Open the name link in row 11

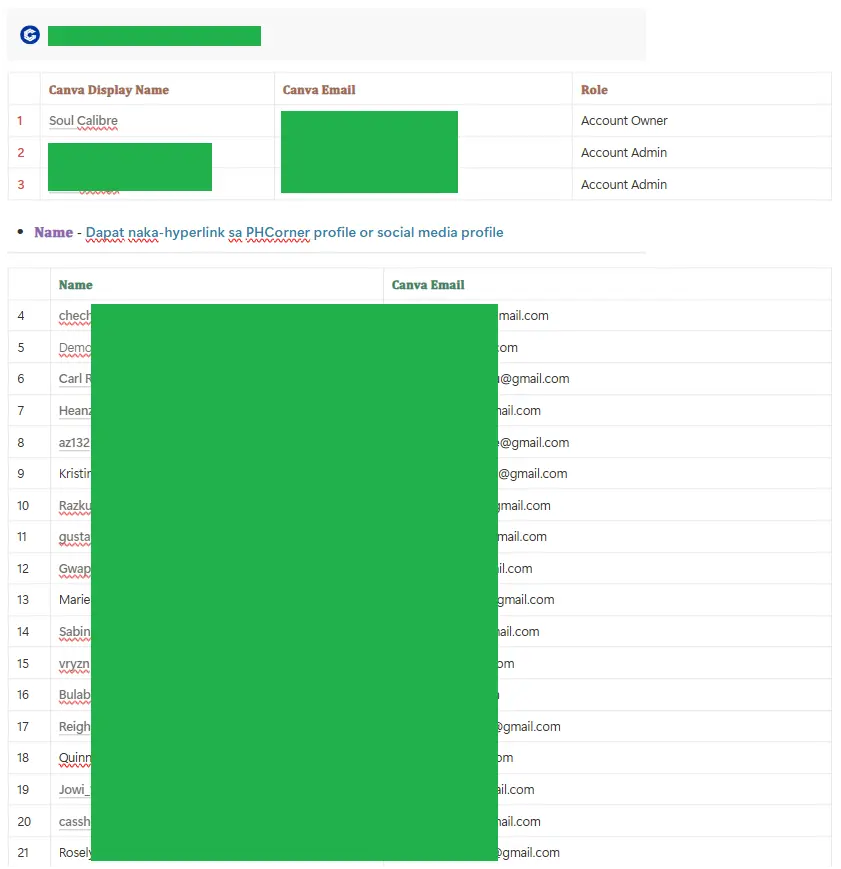tap(75, 536)
